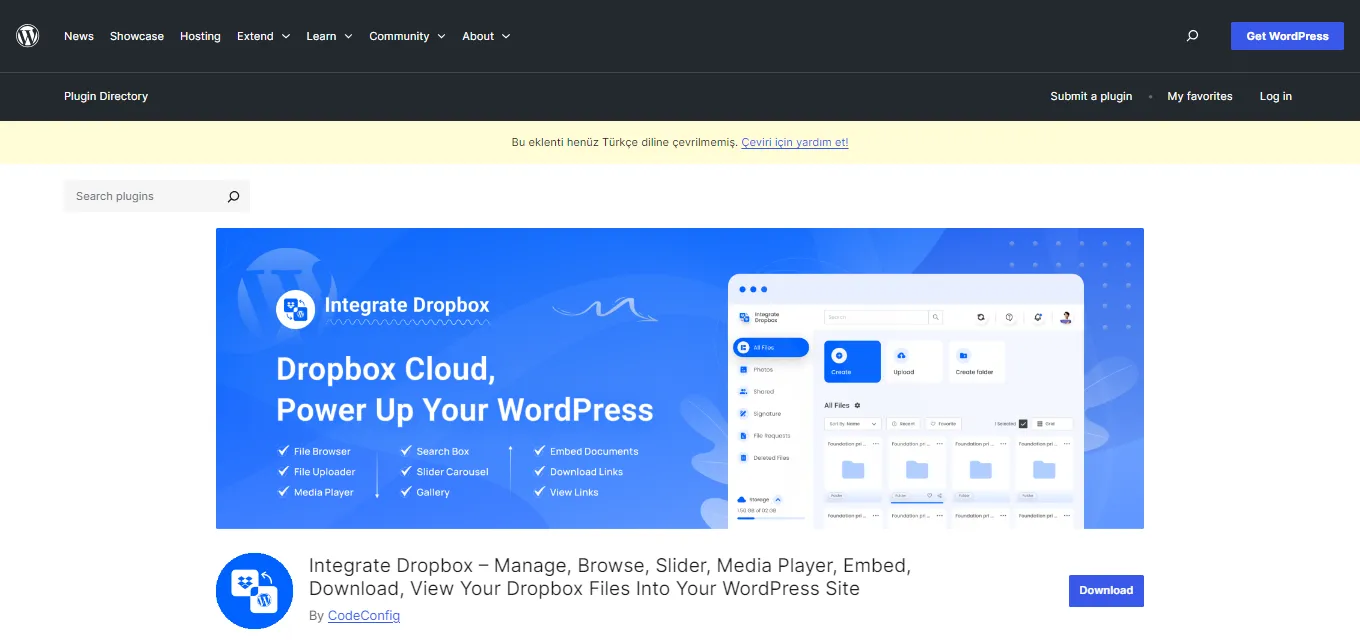The width and height of the screenshot is (1360, 641).
Task: Click the plugin search submit icon
Action: click(x=233, y=197)
